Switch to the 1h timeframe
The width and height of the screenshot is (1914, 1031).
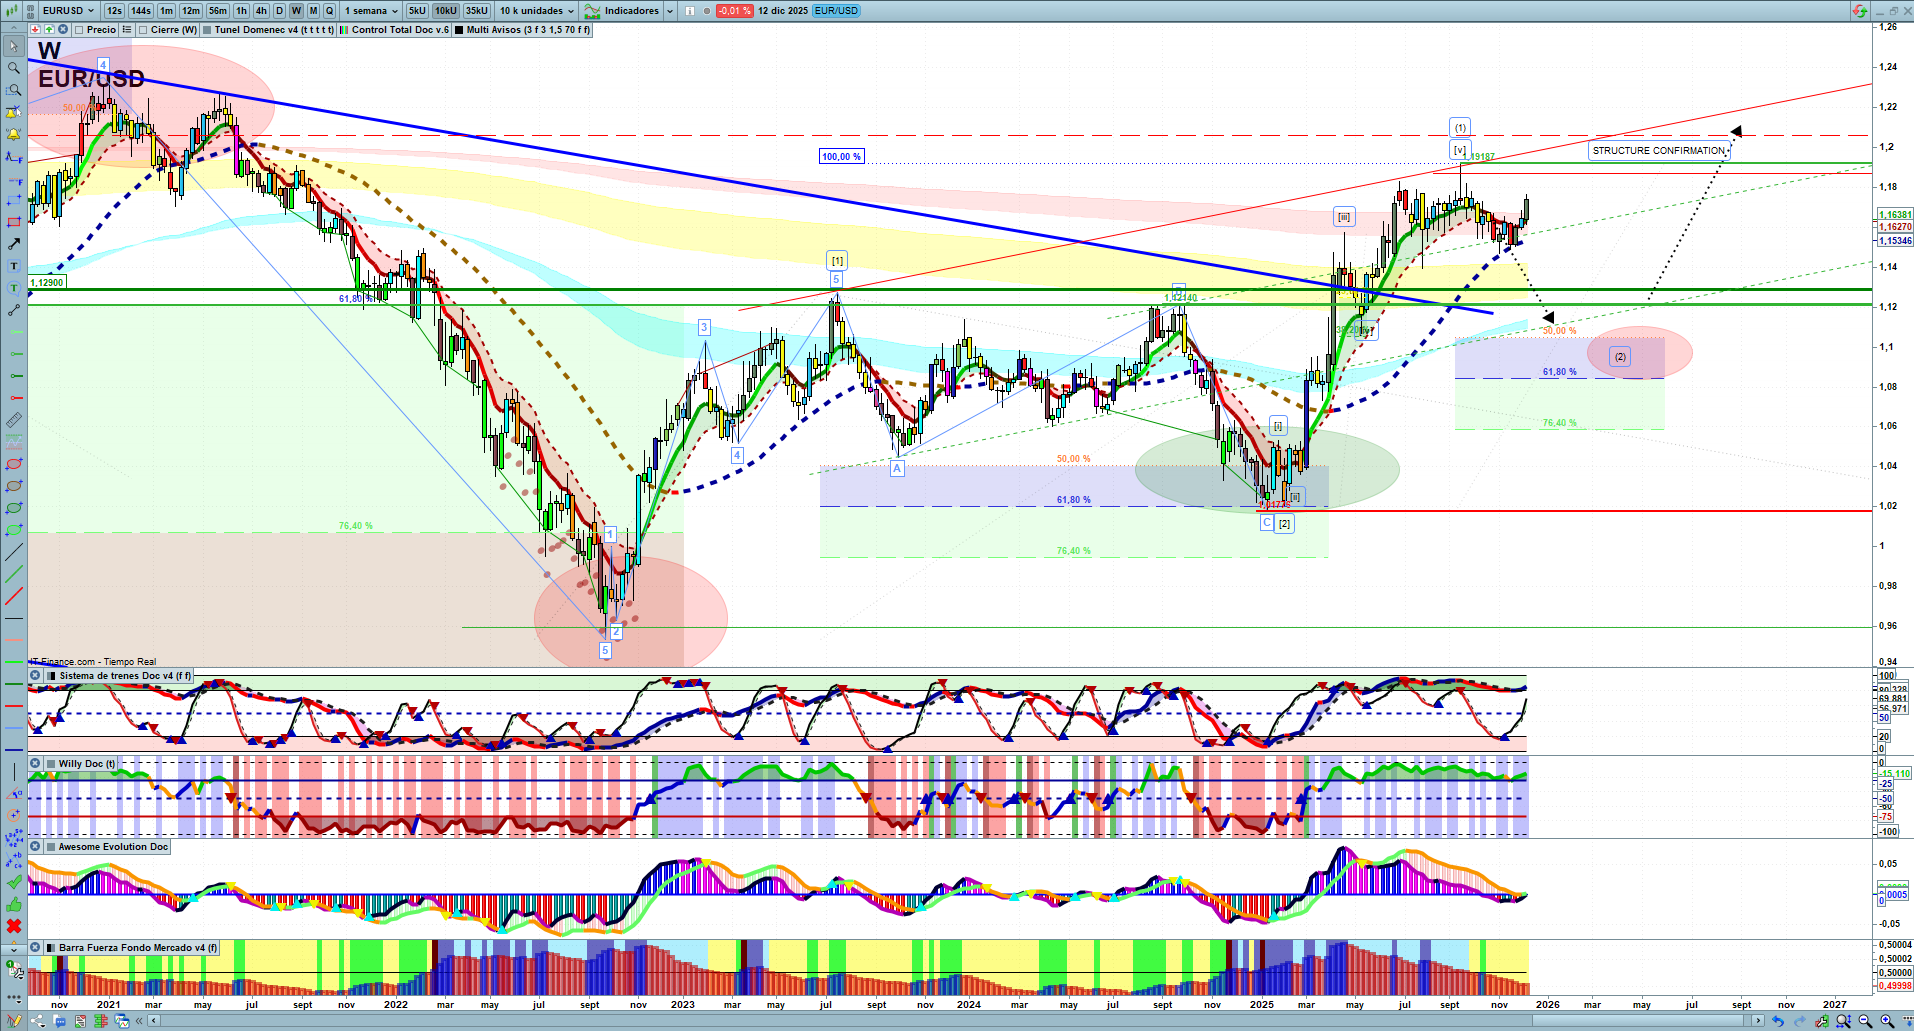click(x=241, y=11)
